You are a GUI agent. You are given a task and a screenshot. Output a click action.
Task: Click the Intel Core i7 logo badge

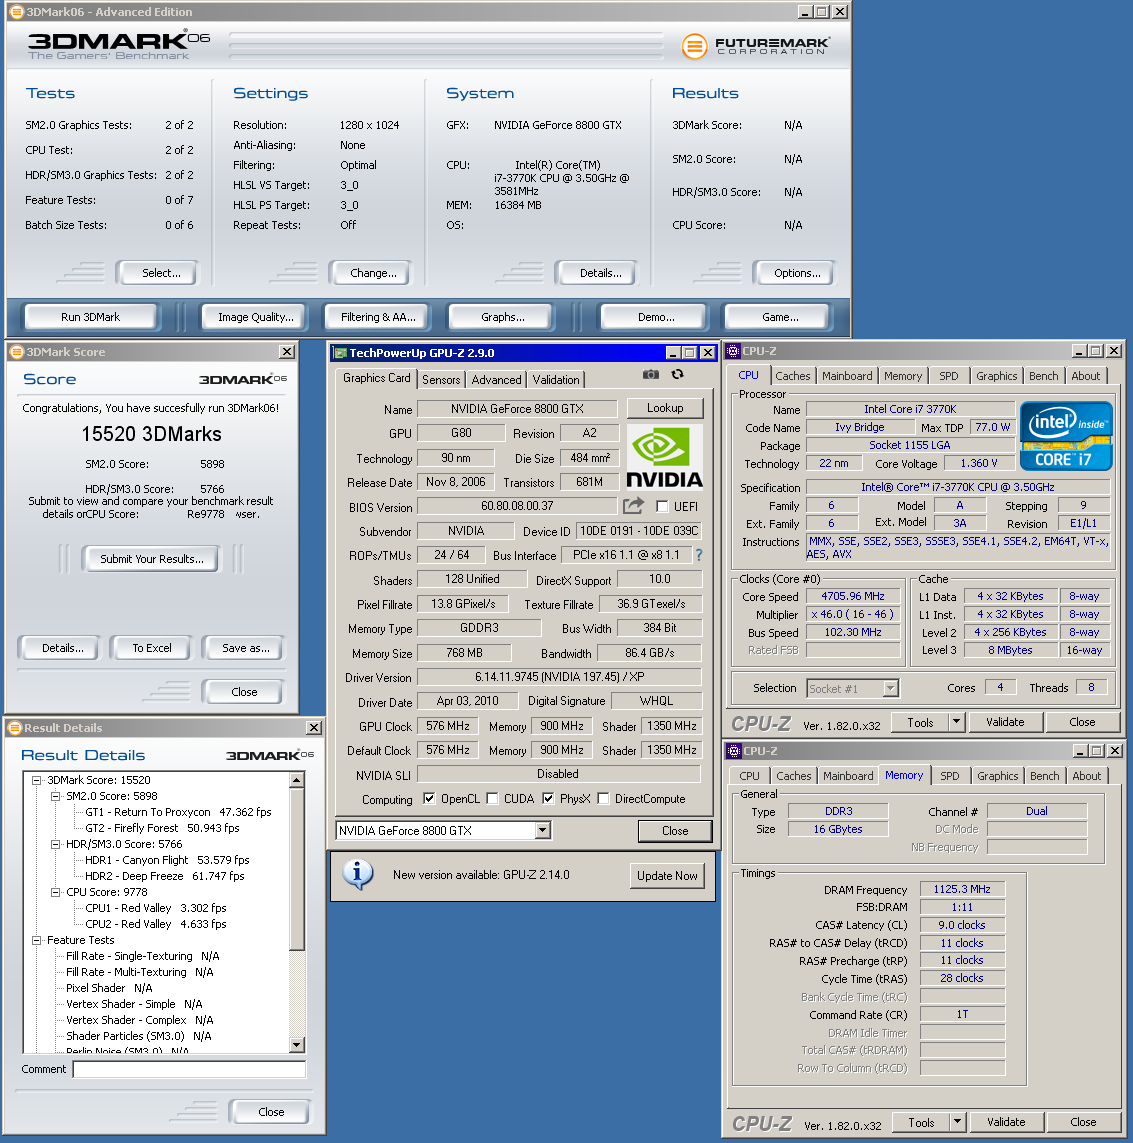coord(1066,435)
